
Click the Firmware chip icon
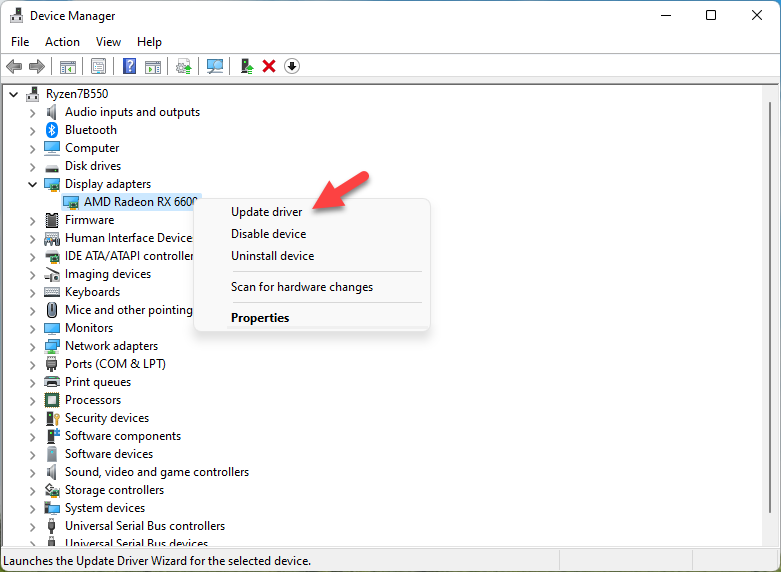tap(52, 220)
